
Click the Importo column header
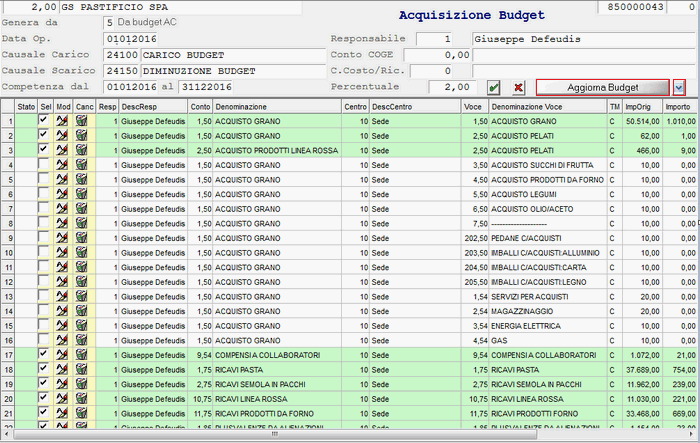[681, 107]
